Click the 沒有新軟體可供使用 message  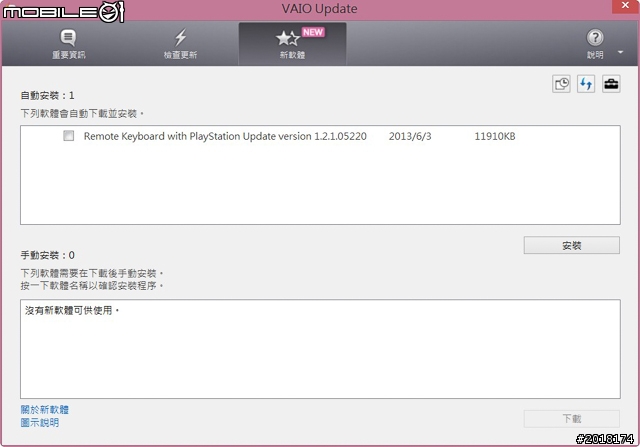(72, 311)
